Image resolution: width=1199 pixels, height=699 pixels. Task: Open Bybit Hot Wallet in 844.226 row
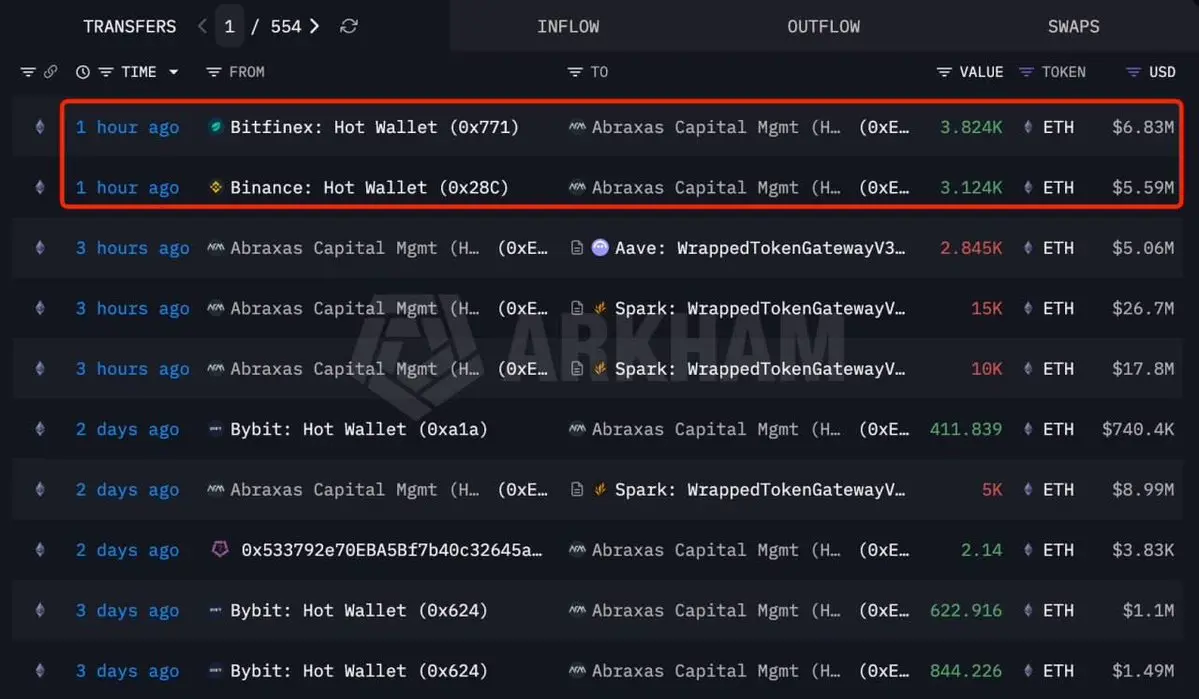tap(359, 671)
